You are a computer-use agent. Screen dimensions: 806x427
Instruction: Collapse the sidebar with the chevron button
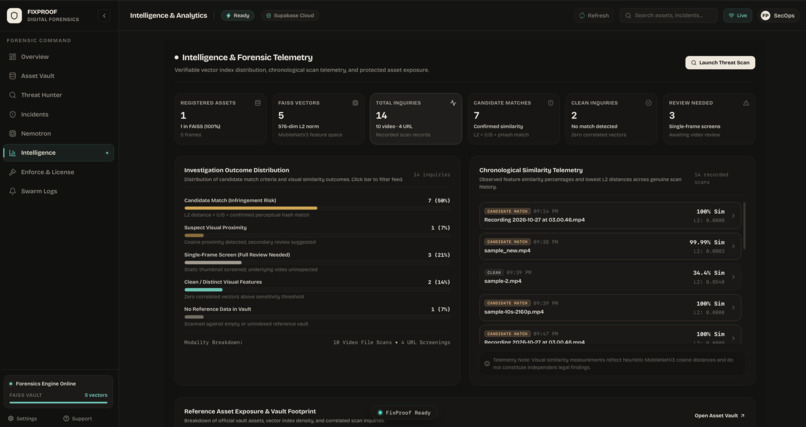point(104,15)
